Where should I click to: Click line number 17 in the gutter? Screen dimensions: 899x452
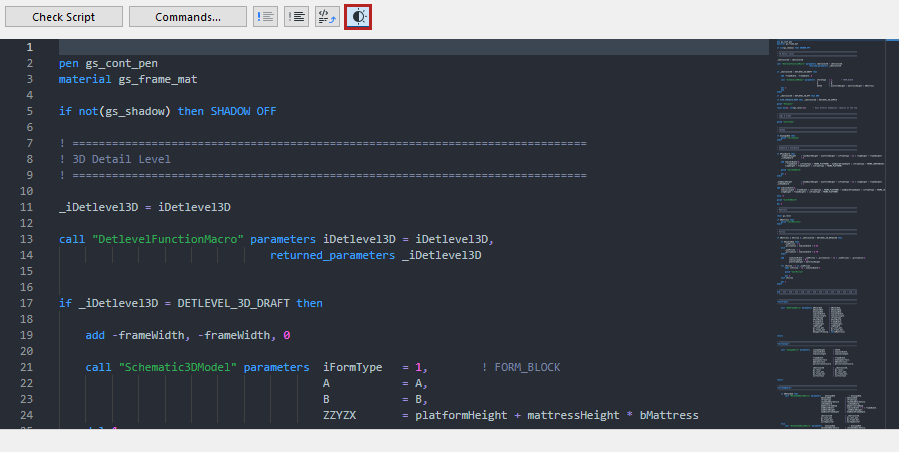26,303
